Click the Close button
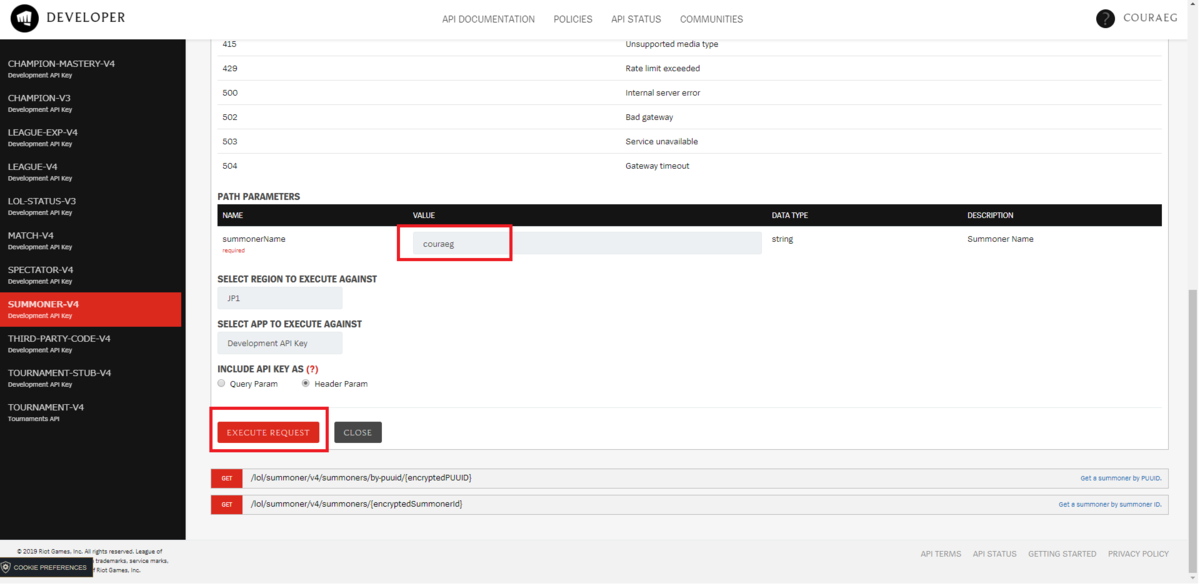 point(358,432)
